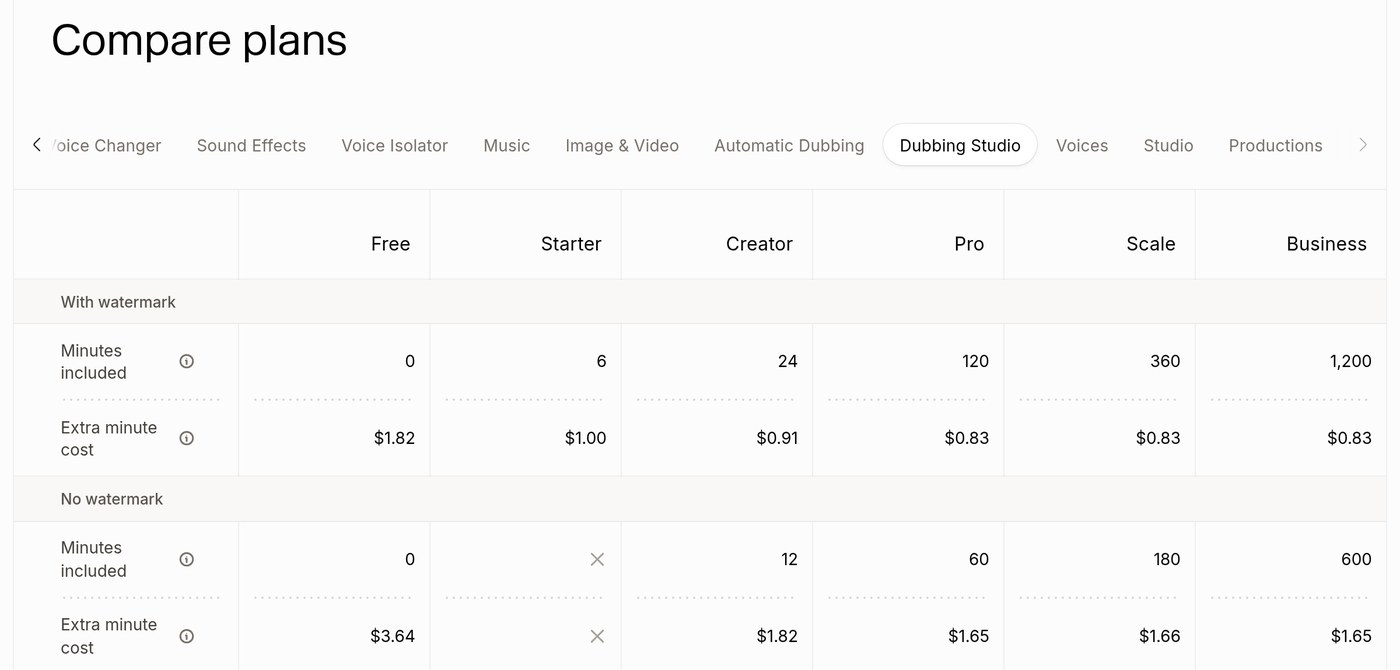This screenshot has height=670, width=1400.
Task: Switch to the Sound Effects tab
Action: pyautogui.click(x=251, y=146)
